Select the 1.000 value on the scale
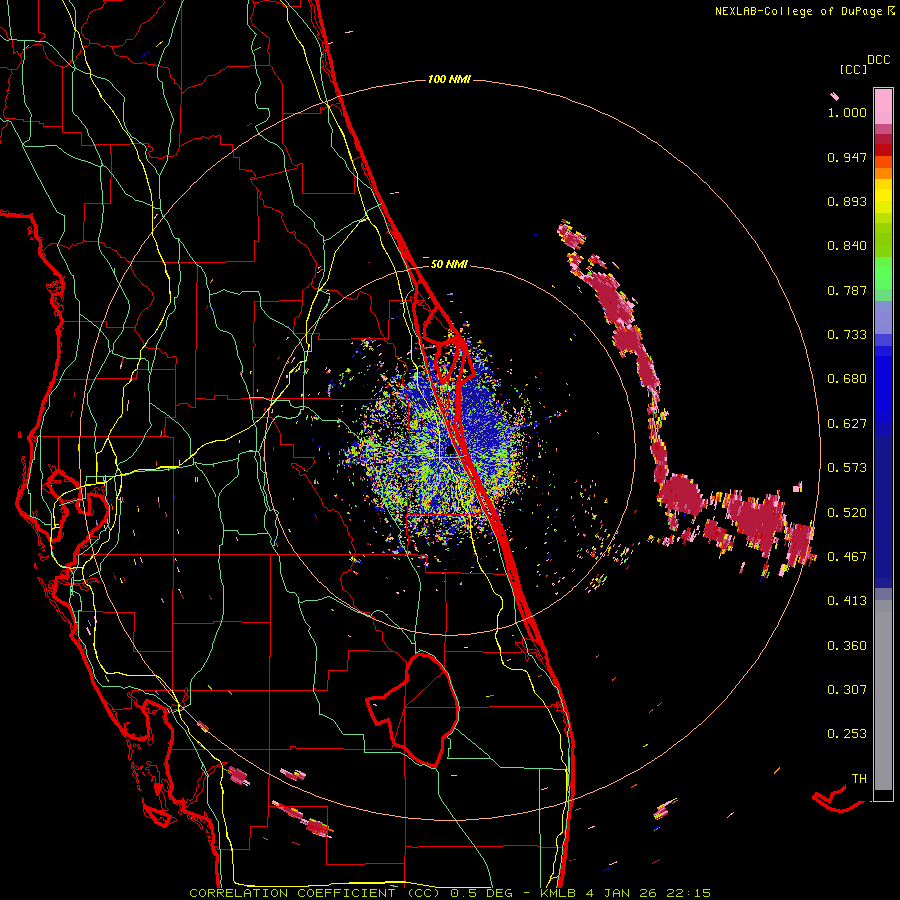The image size is (900, 900). 847,112
